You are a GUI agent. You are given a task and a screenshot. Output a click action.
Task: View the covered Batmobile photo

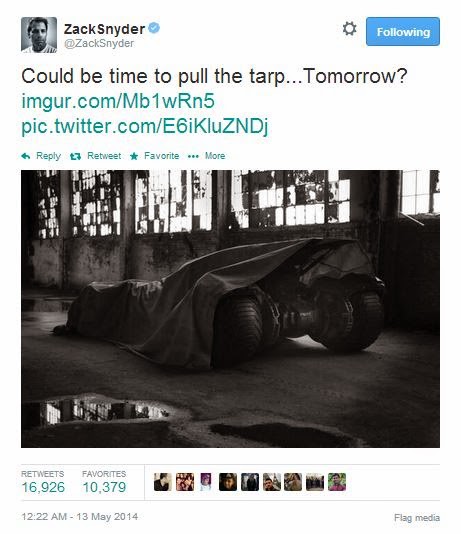tap(230, 309)
